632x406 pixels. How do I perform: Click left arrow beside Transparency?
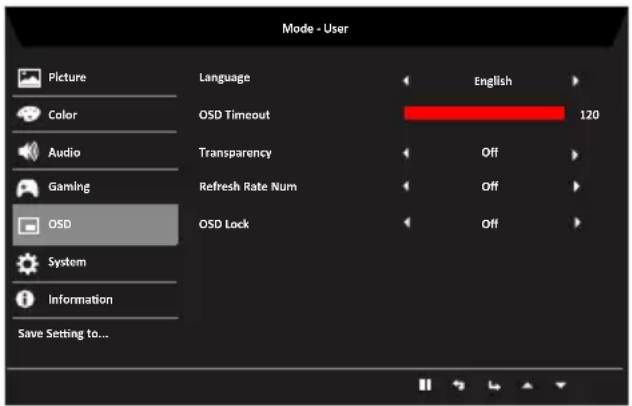point(406,153)
